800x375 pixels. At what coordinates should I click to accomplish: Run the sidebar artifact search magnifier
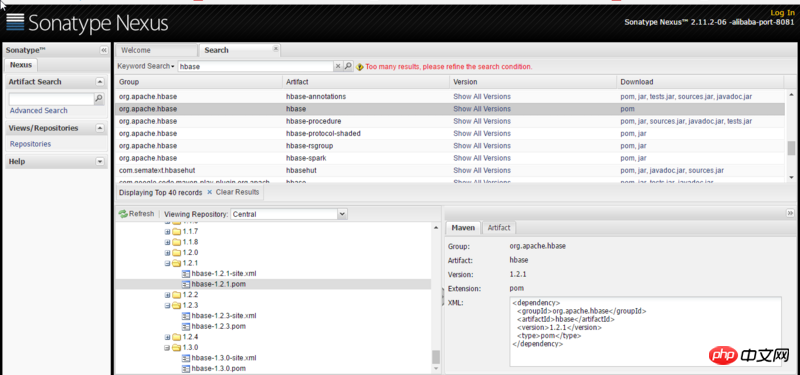99,98
